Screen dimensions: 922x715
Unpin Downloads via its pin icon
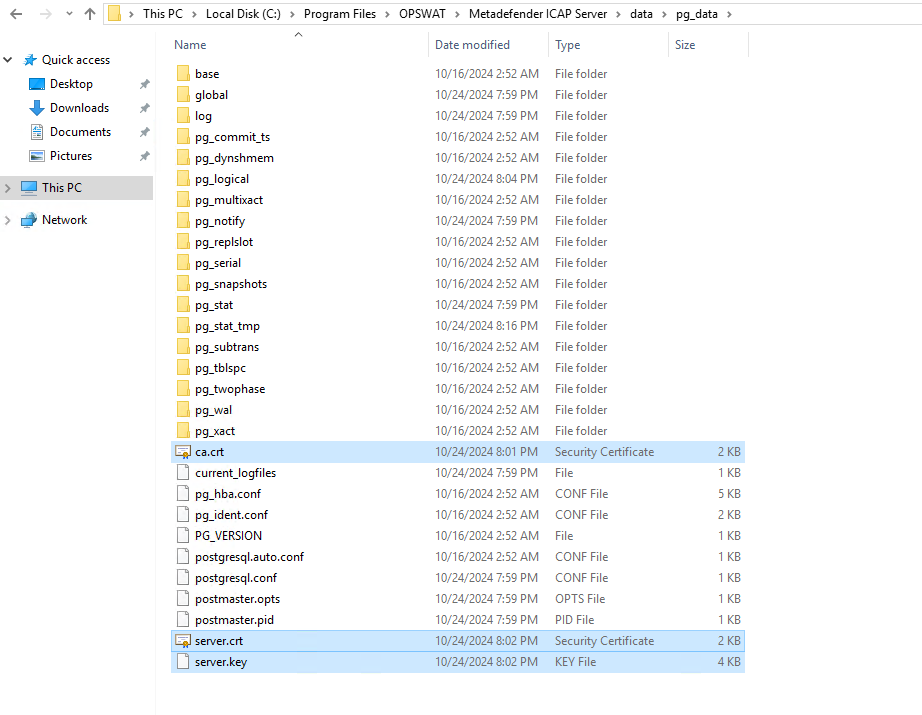click(145, 108)
